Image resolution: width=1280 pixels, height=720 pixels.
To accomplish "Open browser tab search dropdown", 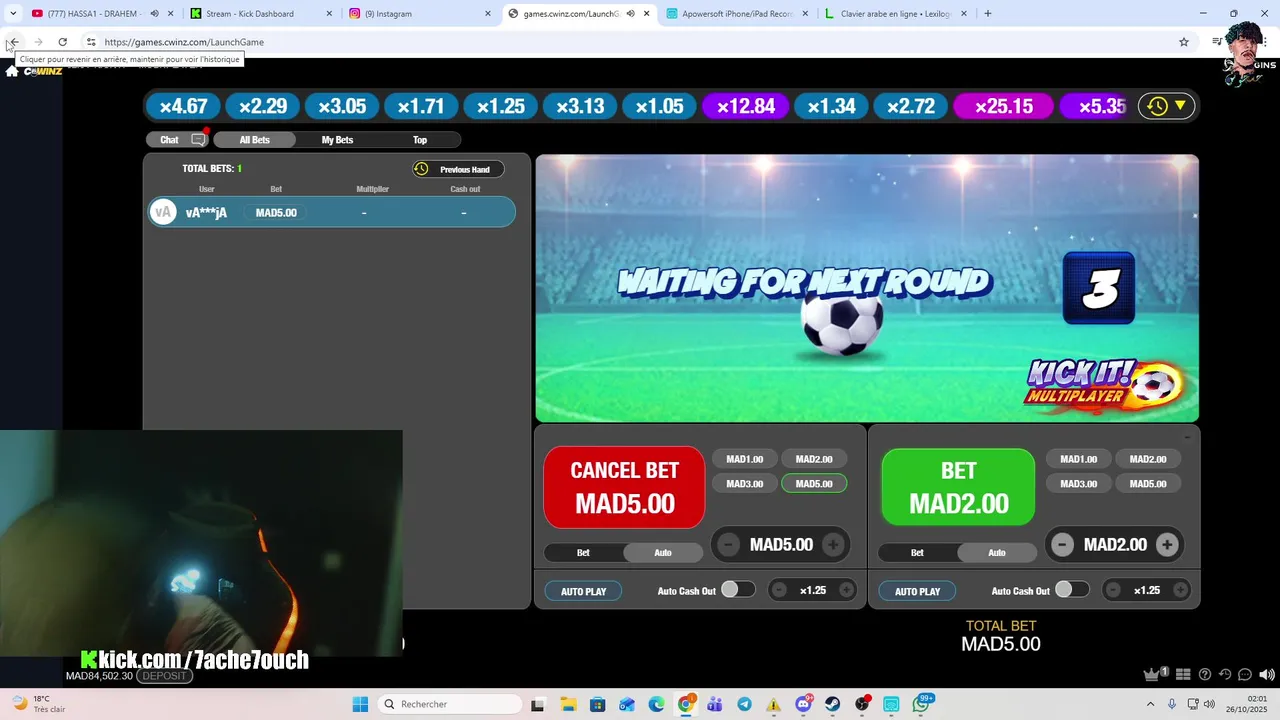I will (x=13, y=14).
